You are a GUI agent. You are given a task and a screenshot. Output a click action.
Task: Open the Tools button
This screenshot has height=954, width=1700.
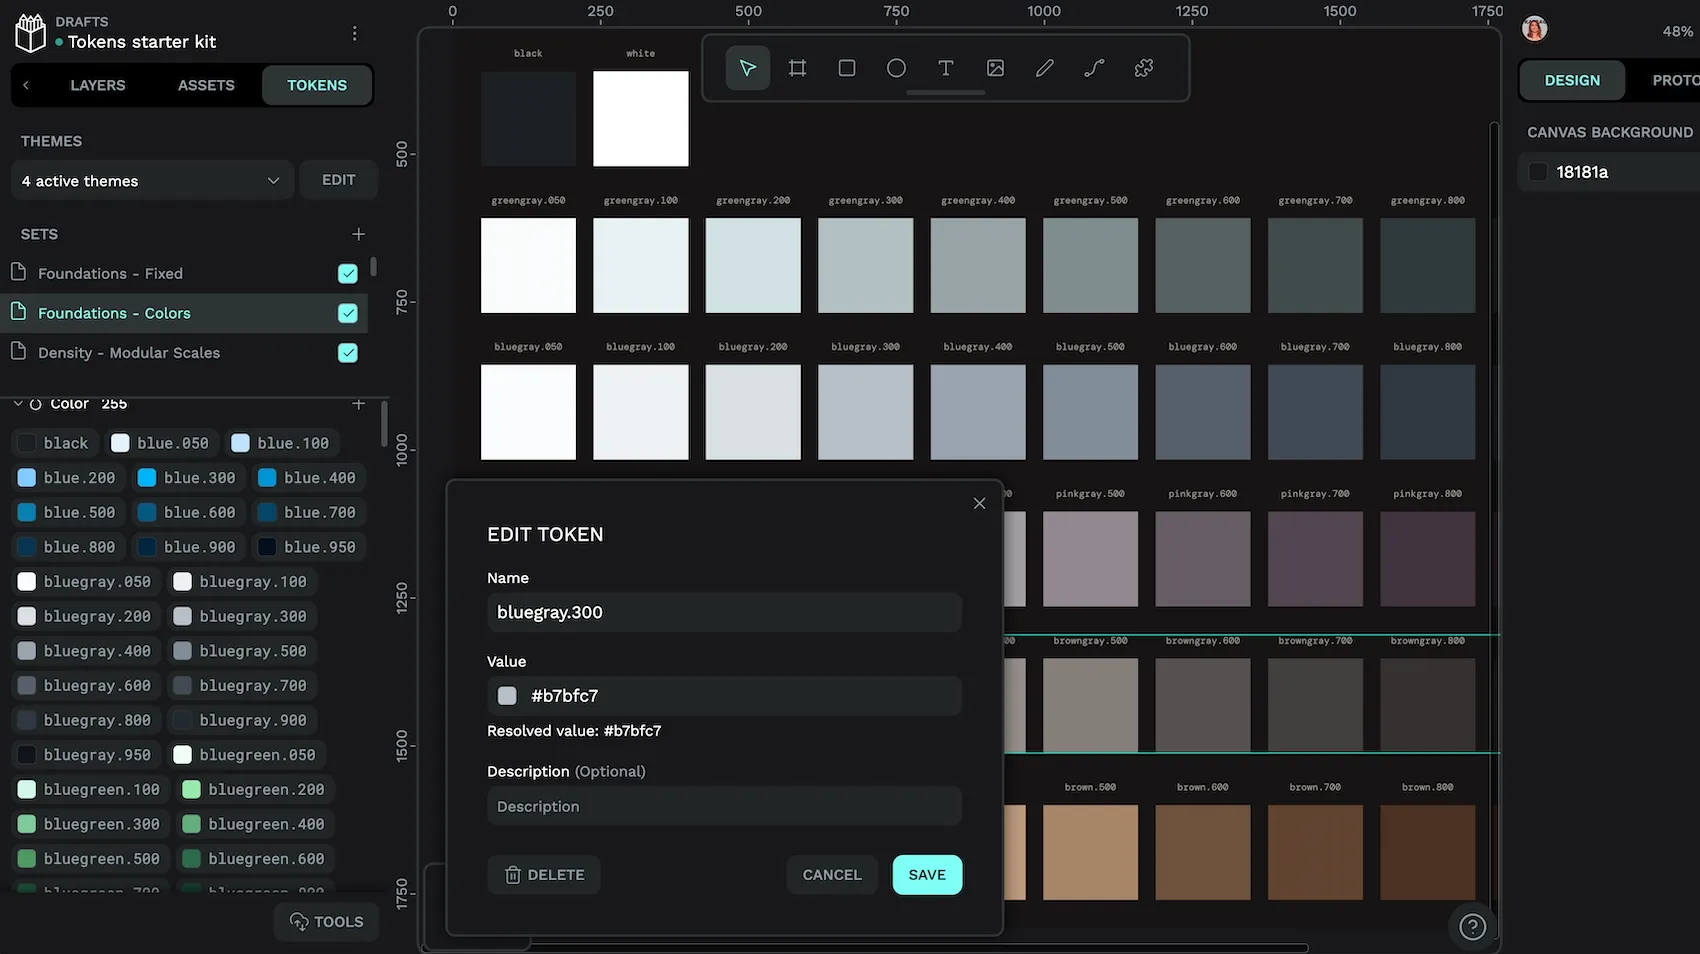click(x=327, y=921)
